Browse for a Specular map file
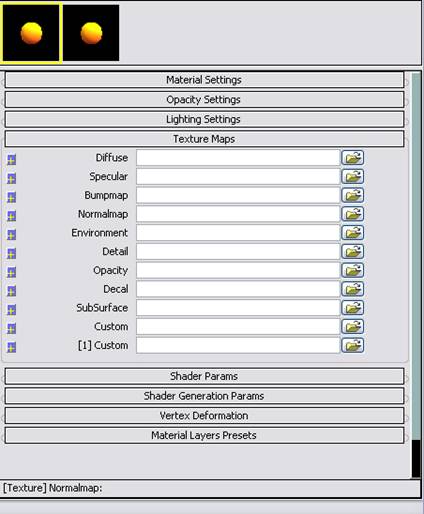 click(x=353, y=176)
